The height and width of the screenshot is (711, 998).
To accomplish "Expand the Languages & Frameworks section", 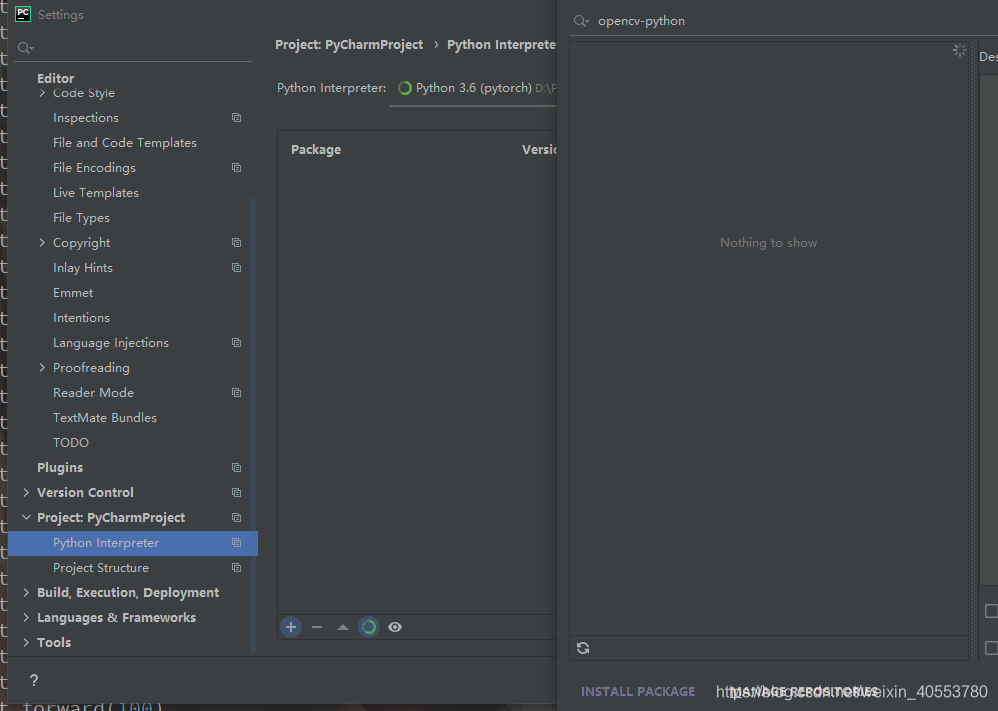I will 26,617.
